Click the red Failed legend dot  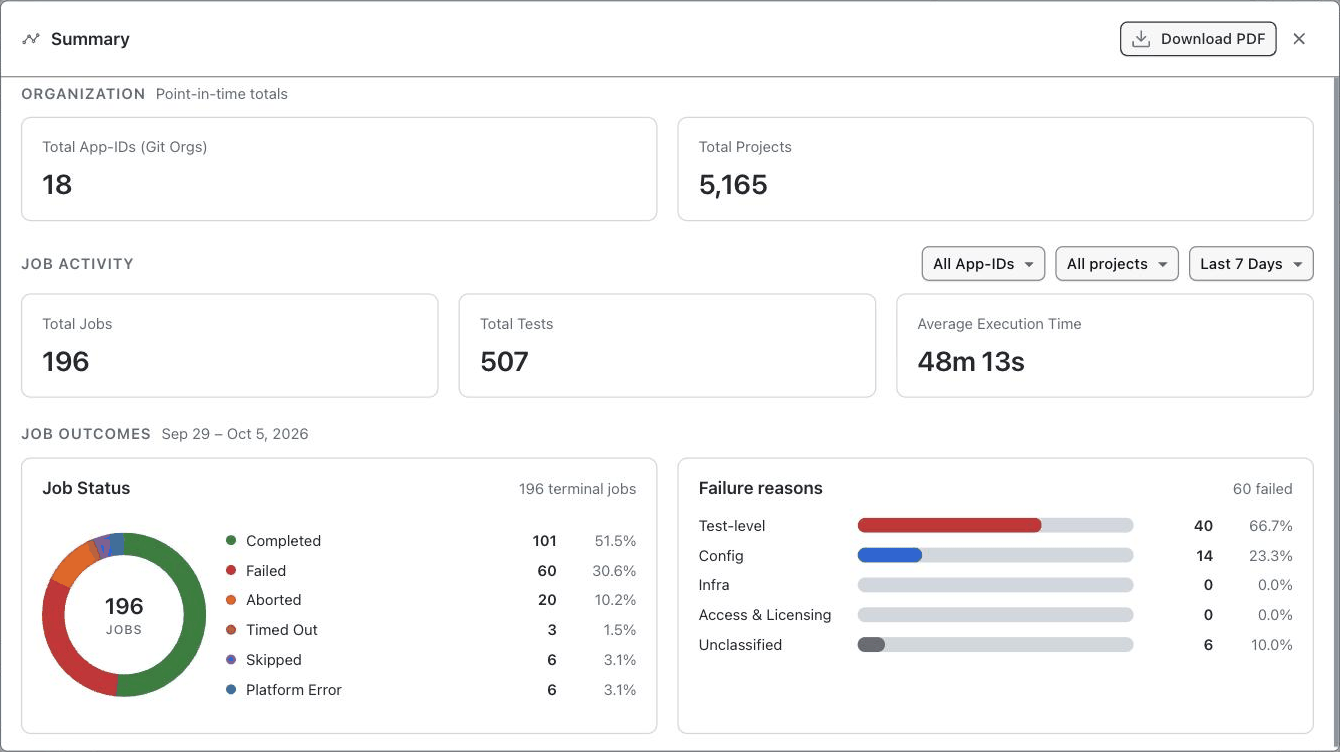(x=231, y=571)
